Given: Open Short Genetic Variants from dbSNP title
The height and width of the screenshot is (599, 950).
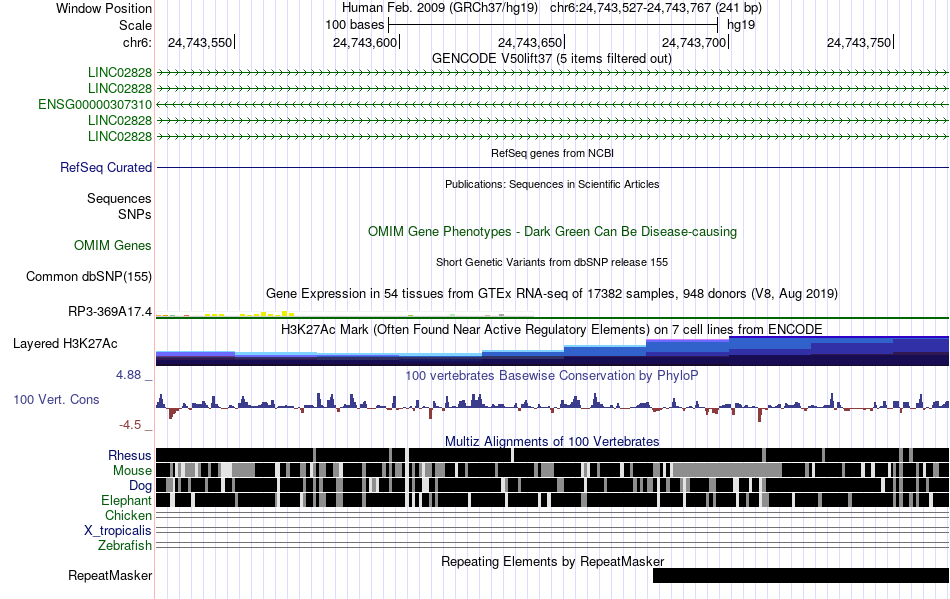Looking at the screenshot, I should pyautogui.click(x=552, y=262).
